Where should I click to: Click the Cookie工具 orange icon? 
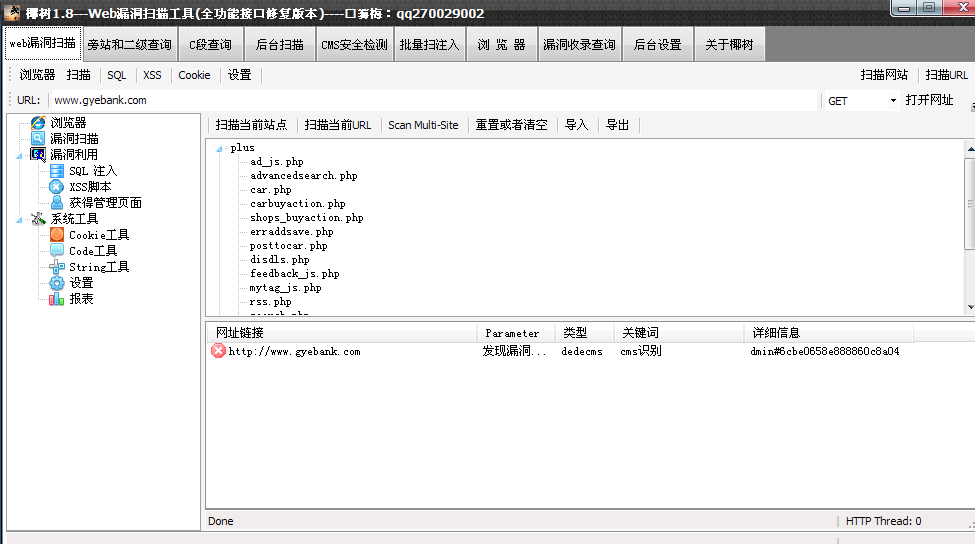click(x=57, y=234)
